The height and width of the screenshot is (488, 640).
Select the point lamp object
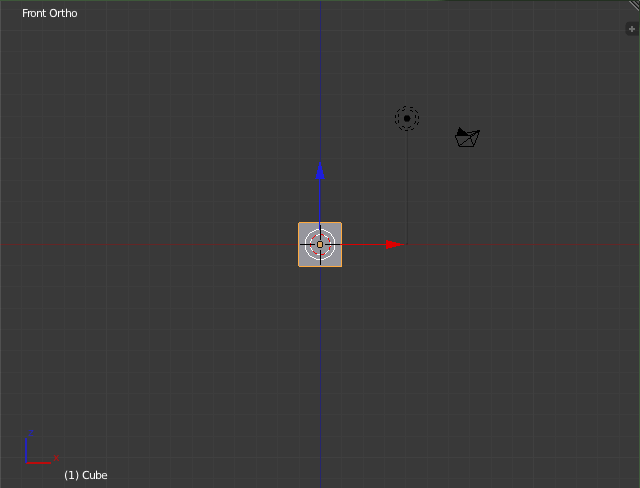(407, 119)
